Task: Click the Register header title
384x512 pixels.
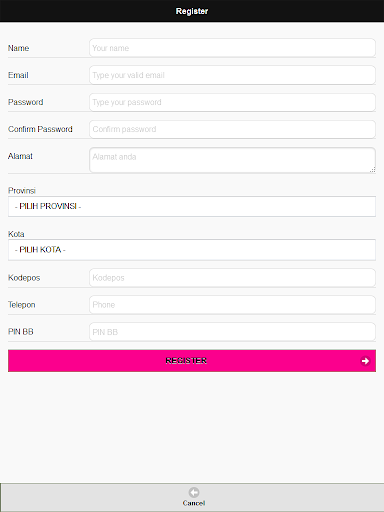Action: pyautogui.click(x=192, y=11)
